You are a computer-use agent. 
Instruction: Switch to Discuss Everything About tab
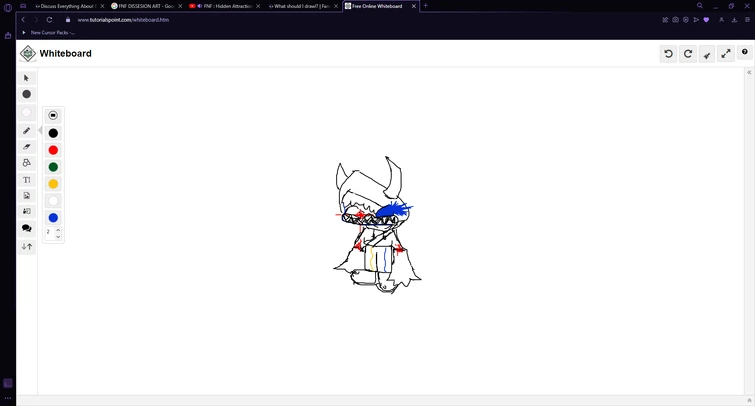(x=67, y=6)
